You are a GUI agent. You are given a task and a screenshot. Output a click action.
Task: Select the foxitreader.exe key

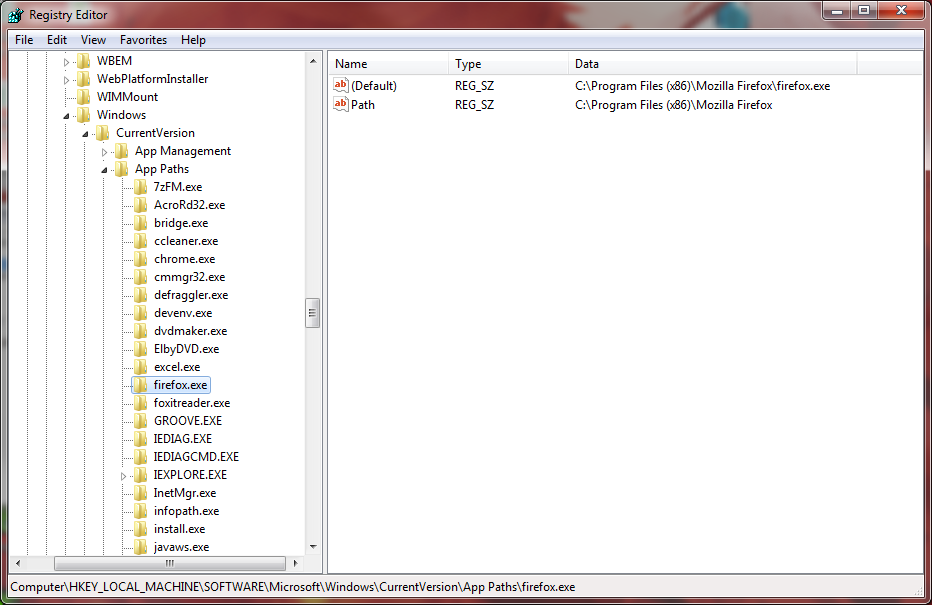coord(191,403)
